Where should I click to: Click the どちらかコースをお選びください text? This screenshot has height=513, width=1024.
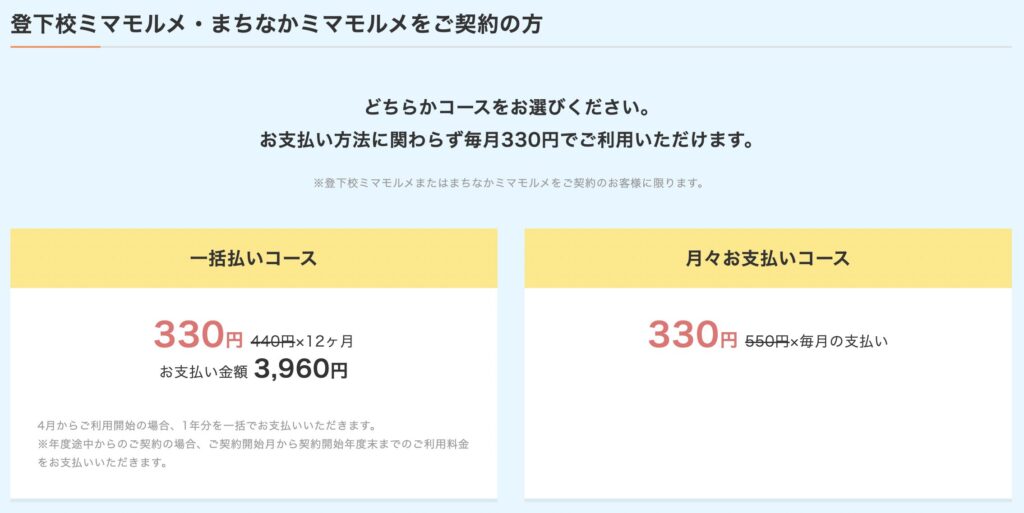pos(511,106)
